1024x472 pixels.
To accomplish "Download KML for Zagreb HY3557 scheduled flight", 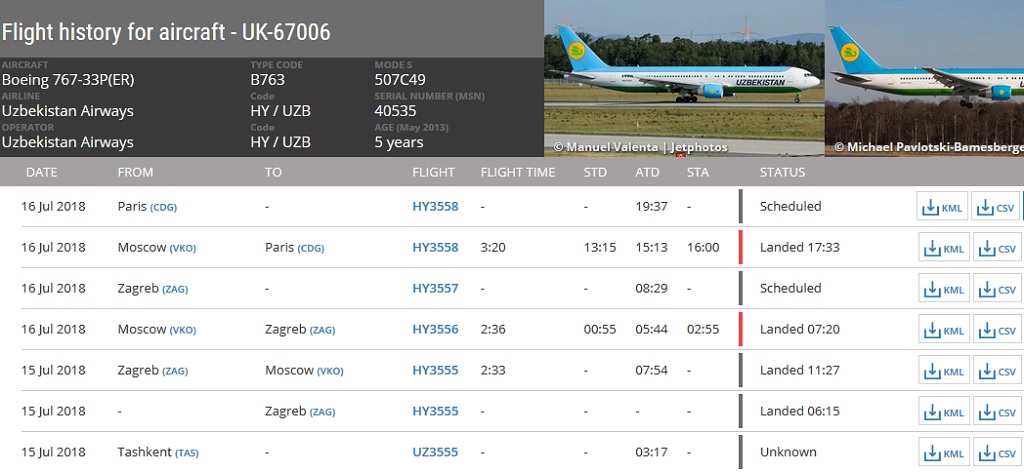I will point(943,290).
